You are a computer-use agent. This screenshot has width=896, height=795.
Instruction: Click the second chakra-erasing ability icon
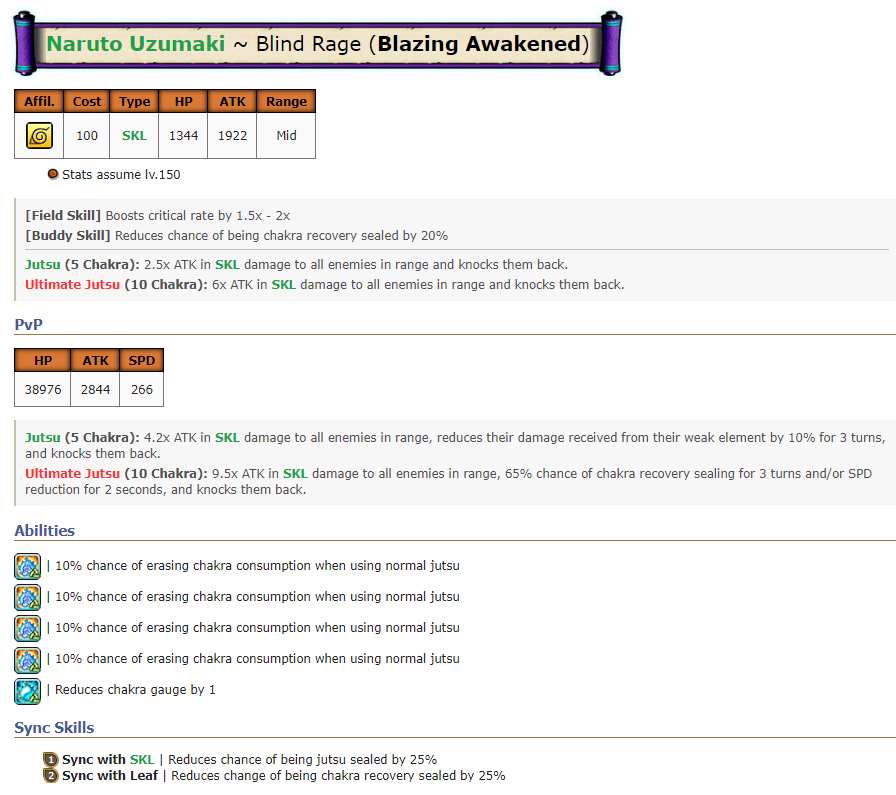point(27,597)
